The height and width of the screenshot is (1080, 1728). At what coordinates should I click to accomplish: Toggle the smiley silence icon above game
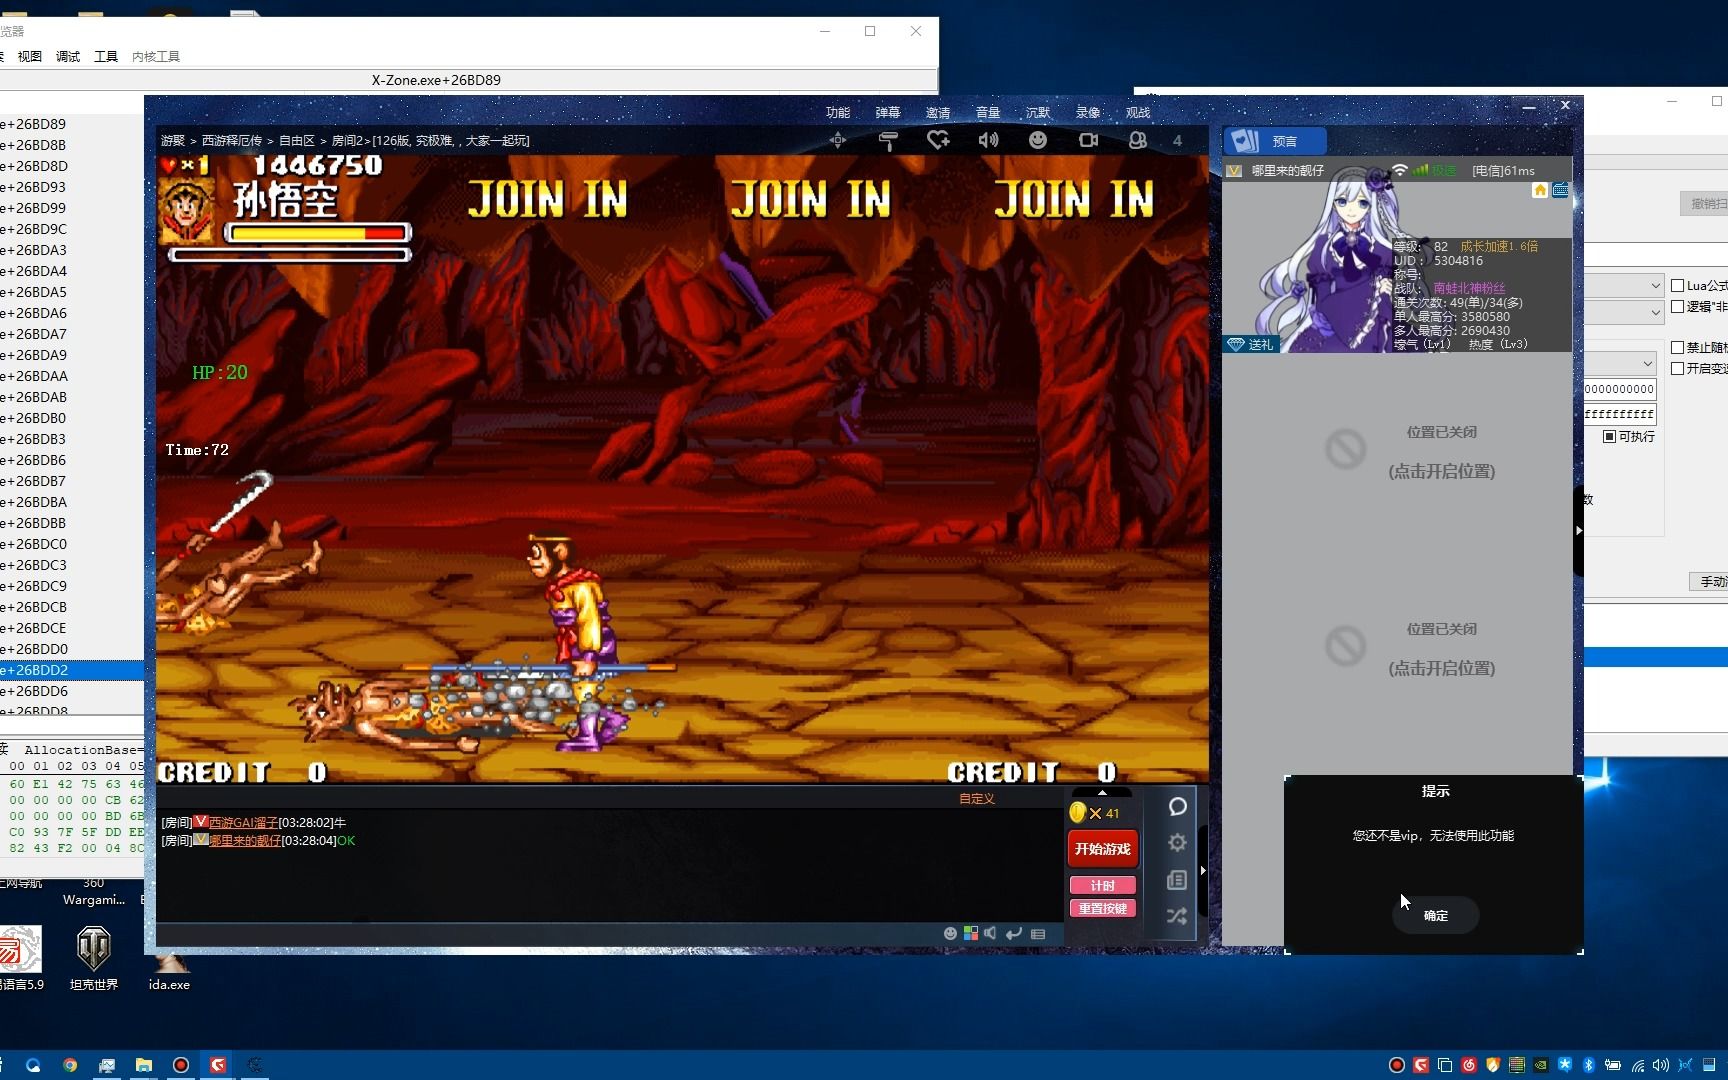1038,140
